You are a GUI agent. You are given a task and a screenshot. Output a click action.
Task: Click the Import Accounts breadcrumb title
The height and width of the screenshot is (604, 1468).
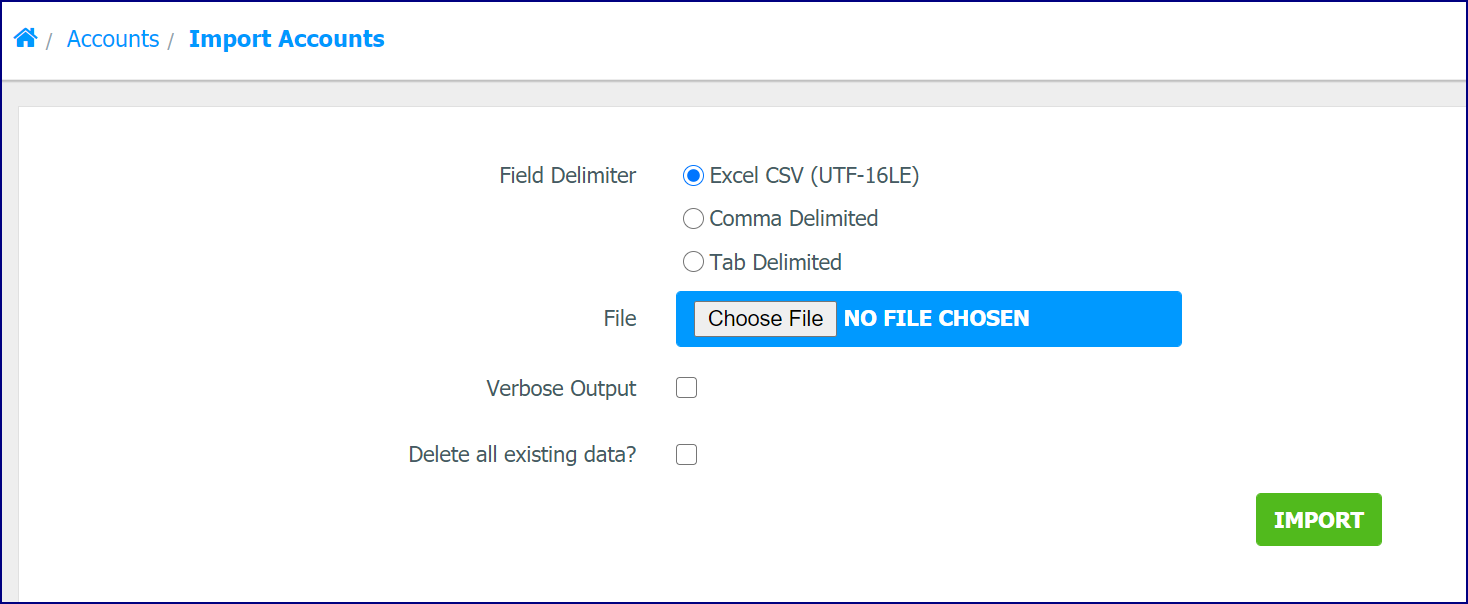point(287,39)
